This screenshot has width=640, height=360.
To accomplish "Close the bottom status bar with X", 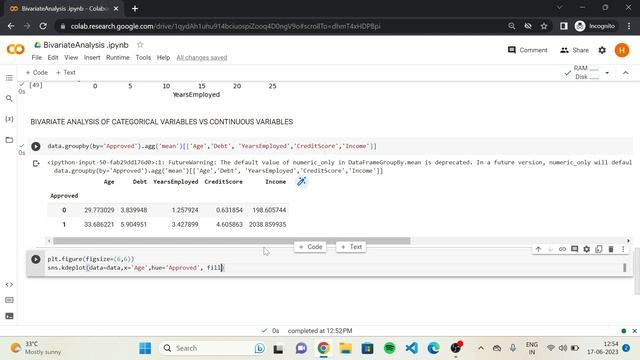I will pos(634,331).
